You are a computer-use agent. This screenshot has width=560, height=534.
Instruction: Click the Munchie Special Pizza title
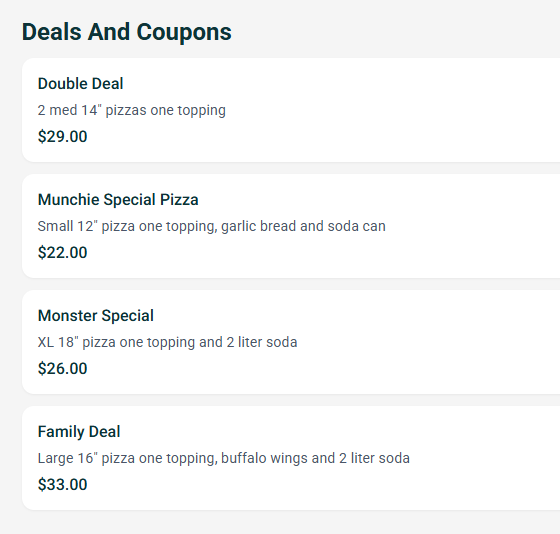coord(118,200)
